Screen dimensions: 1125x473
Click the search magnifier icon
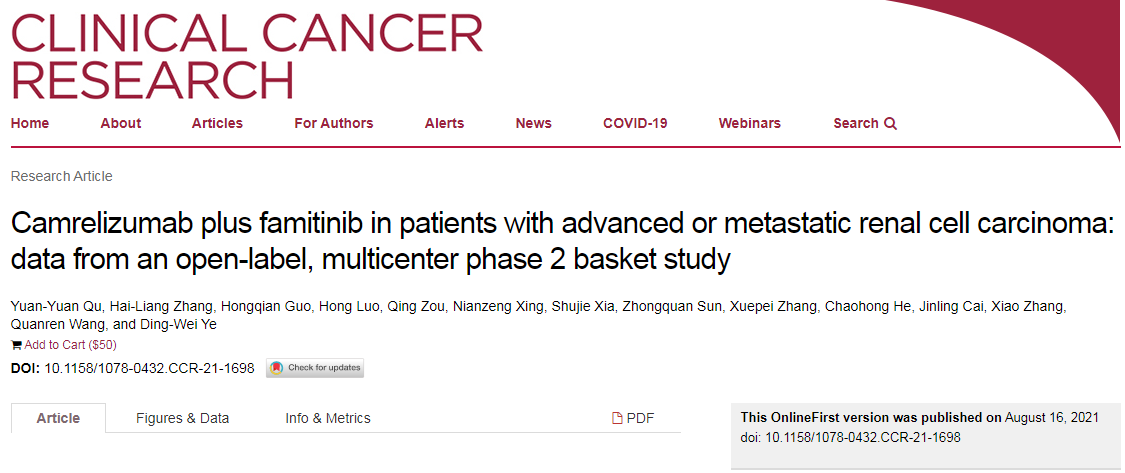[x=890, y=124]
